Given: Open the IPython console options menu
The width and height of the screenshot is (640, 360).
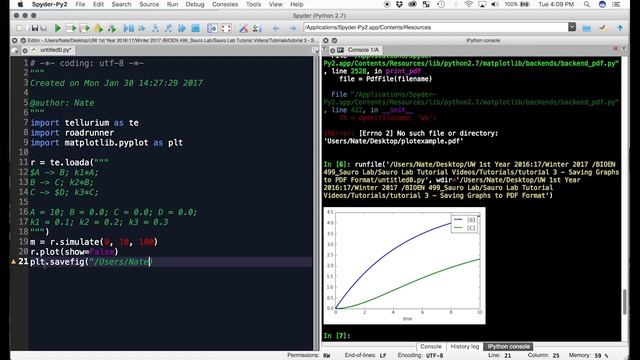Looking at the screenshot, I should pyautogui.click(x=624, y=49).
